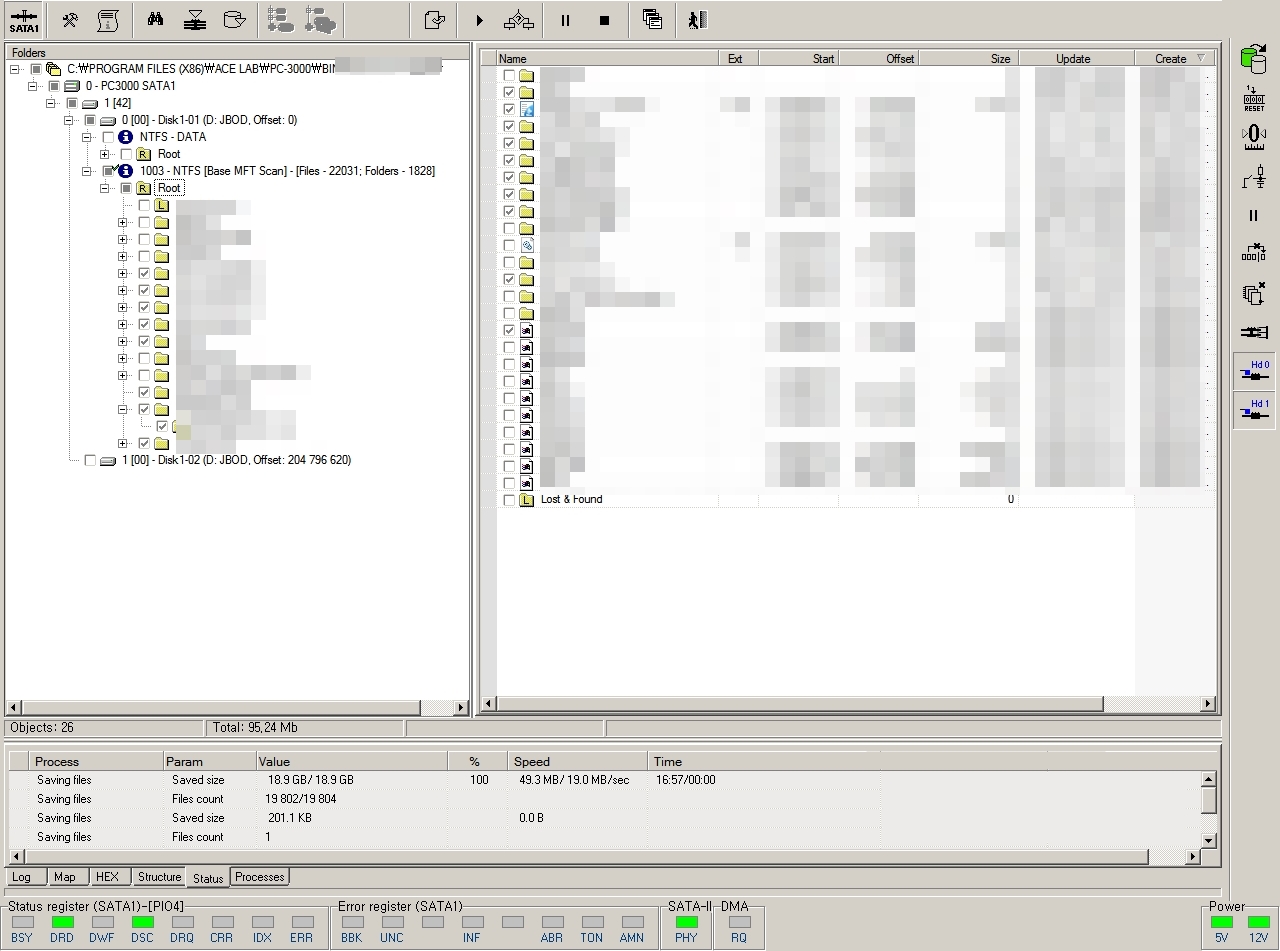This screenshot has width=1280, height=951.
Task: Click the file list horizontal scrollbar thumb
Action: (799, 704)
